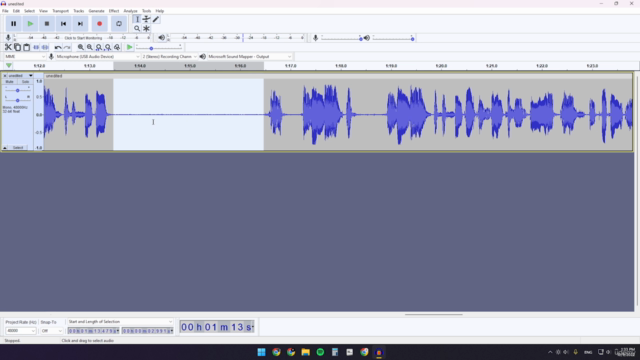640x360 pixels.
Task: Open Windows Start menu on taskbar
Action: (261, 352)
